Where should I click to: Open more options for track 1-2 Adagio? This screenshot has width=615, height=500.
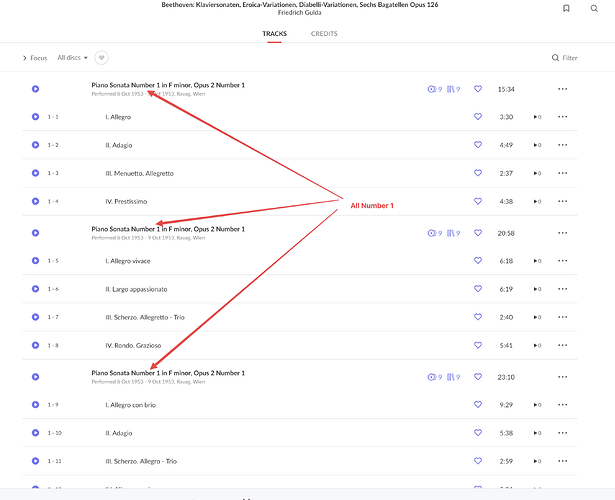tap(562, 145)
